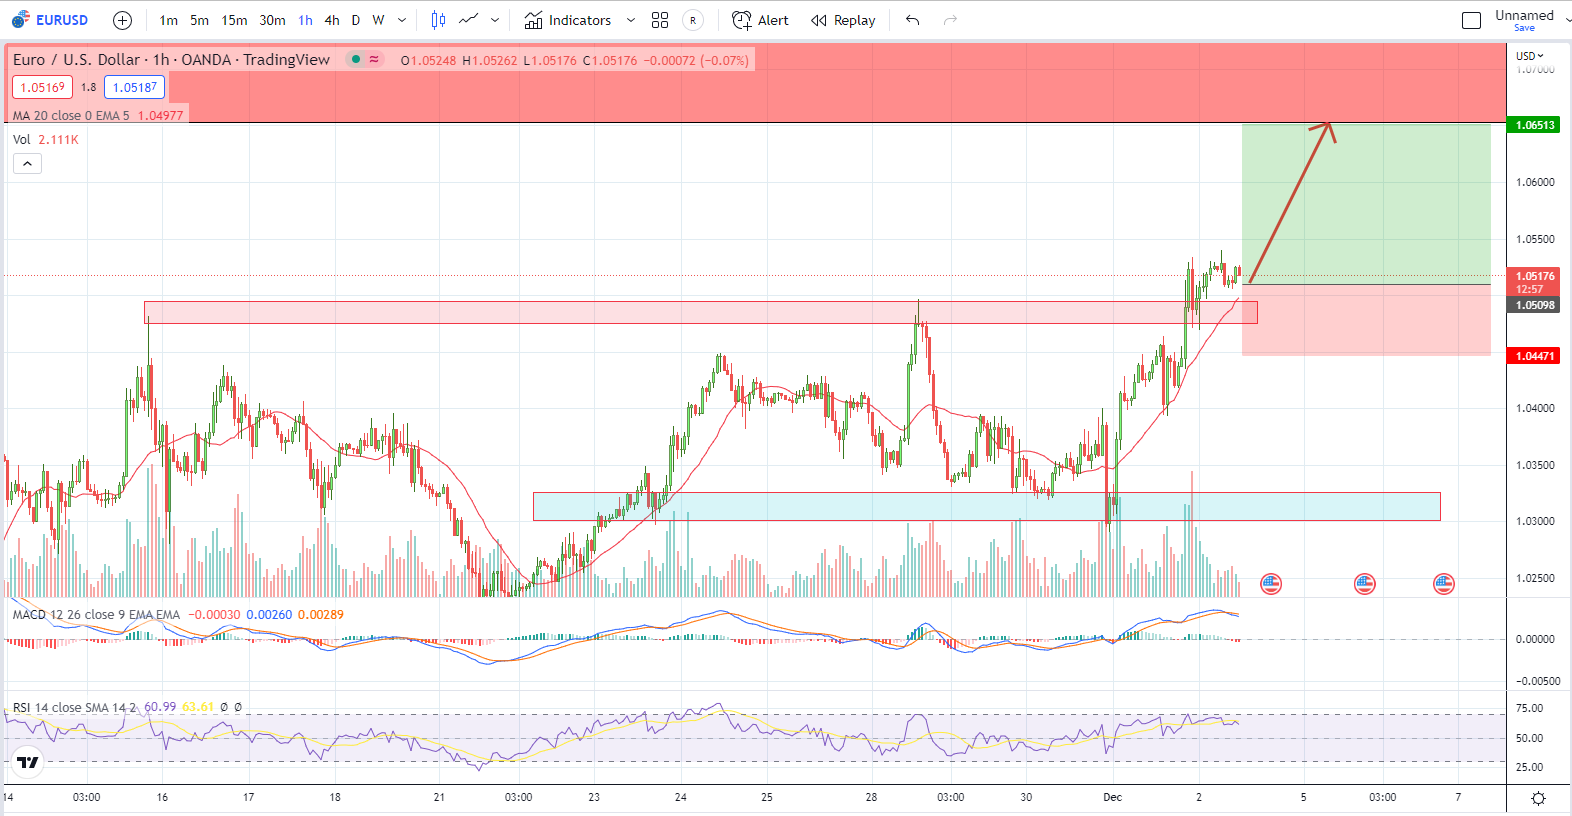Open the fullscreen layout square icon
Image resolution: width=1572 pixels, height=816 pixels.
1471,20
